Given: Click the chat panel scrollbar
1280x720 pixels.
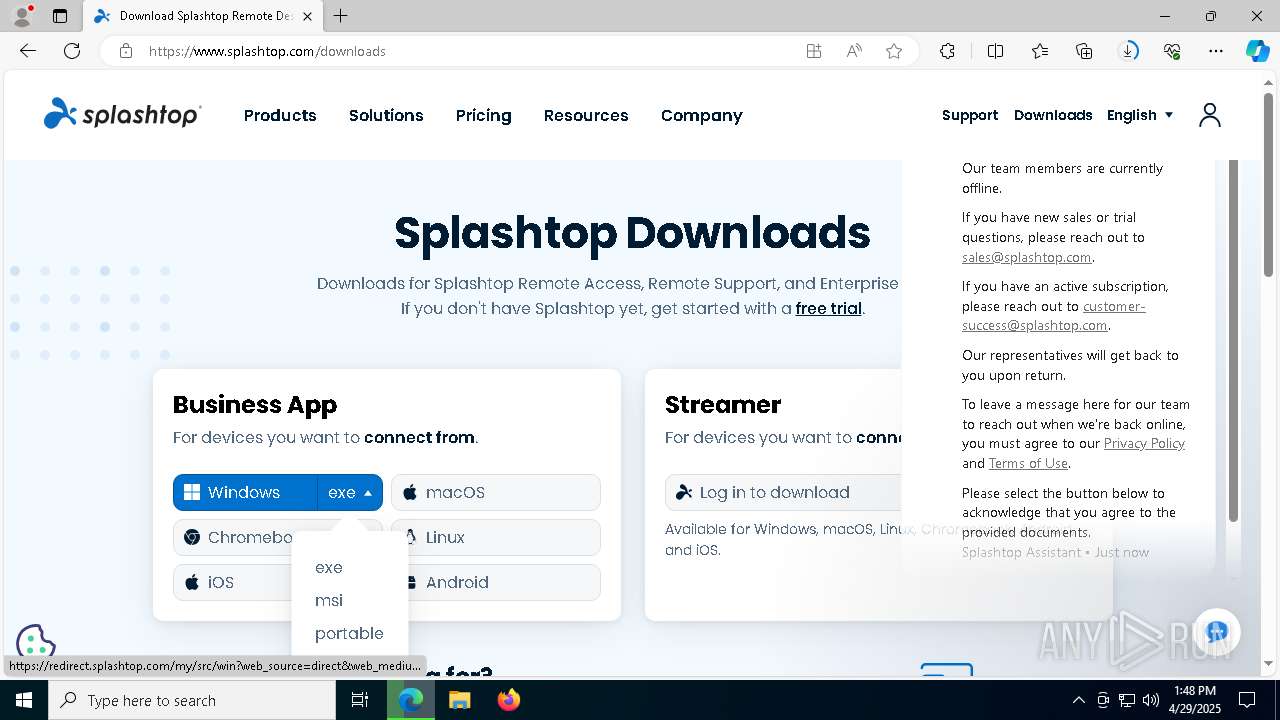Looking at the screenshot, I should point(1233,340).
